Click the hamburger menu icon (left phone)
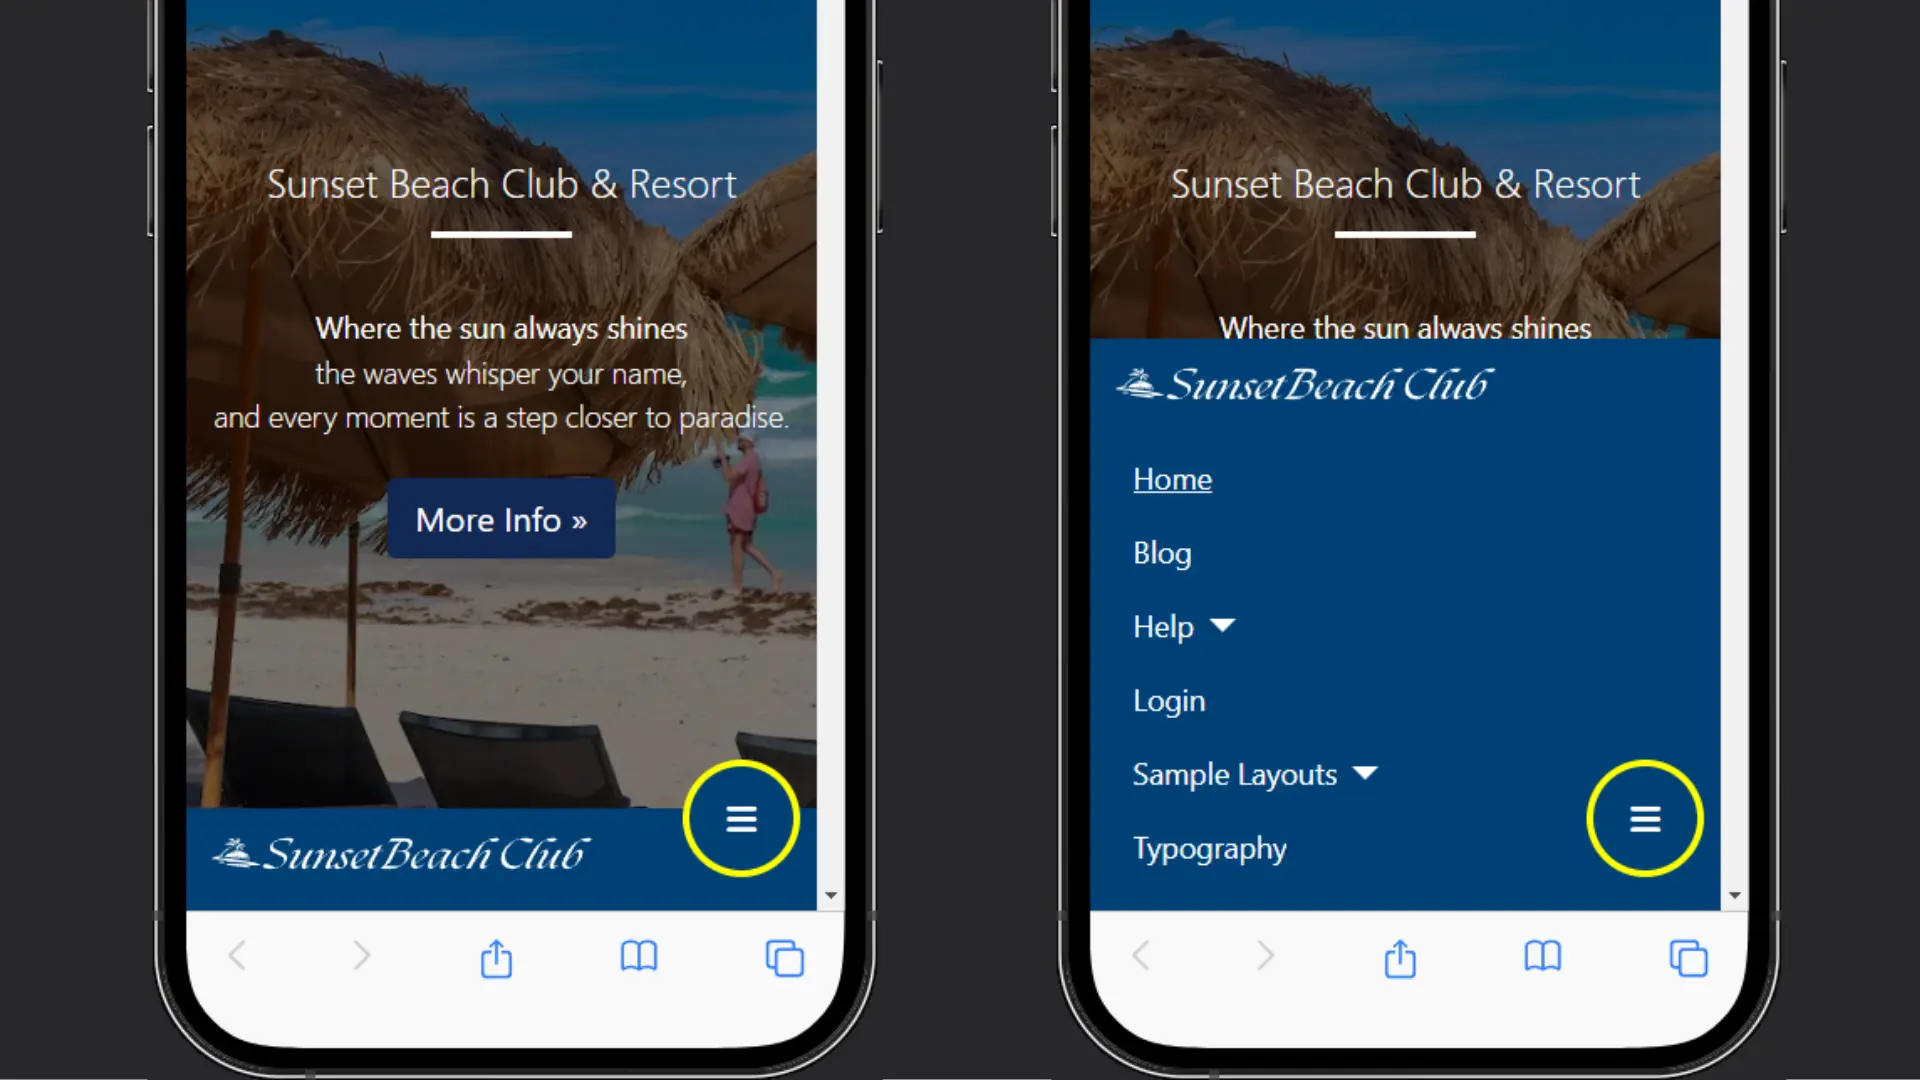The image size is (1920, 1080). [x=741, y=820]
